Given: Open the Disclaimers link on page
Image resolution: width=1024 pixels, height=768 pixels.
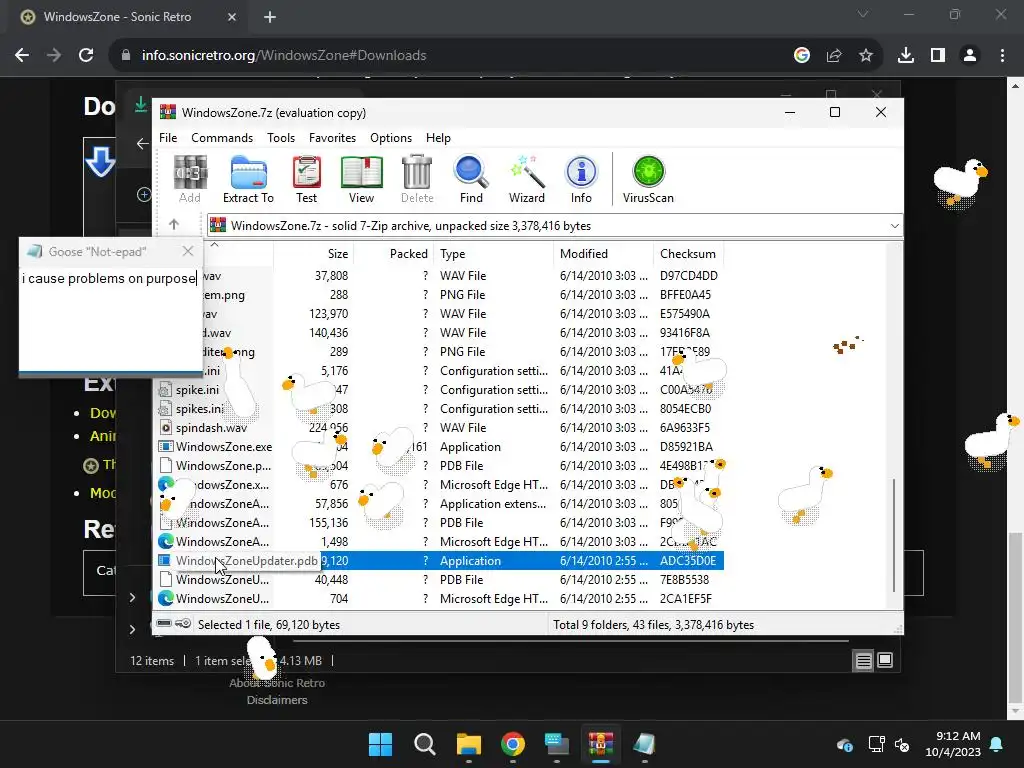Looking at the screenshot, I should pos(277,699).
